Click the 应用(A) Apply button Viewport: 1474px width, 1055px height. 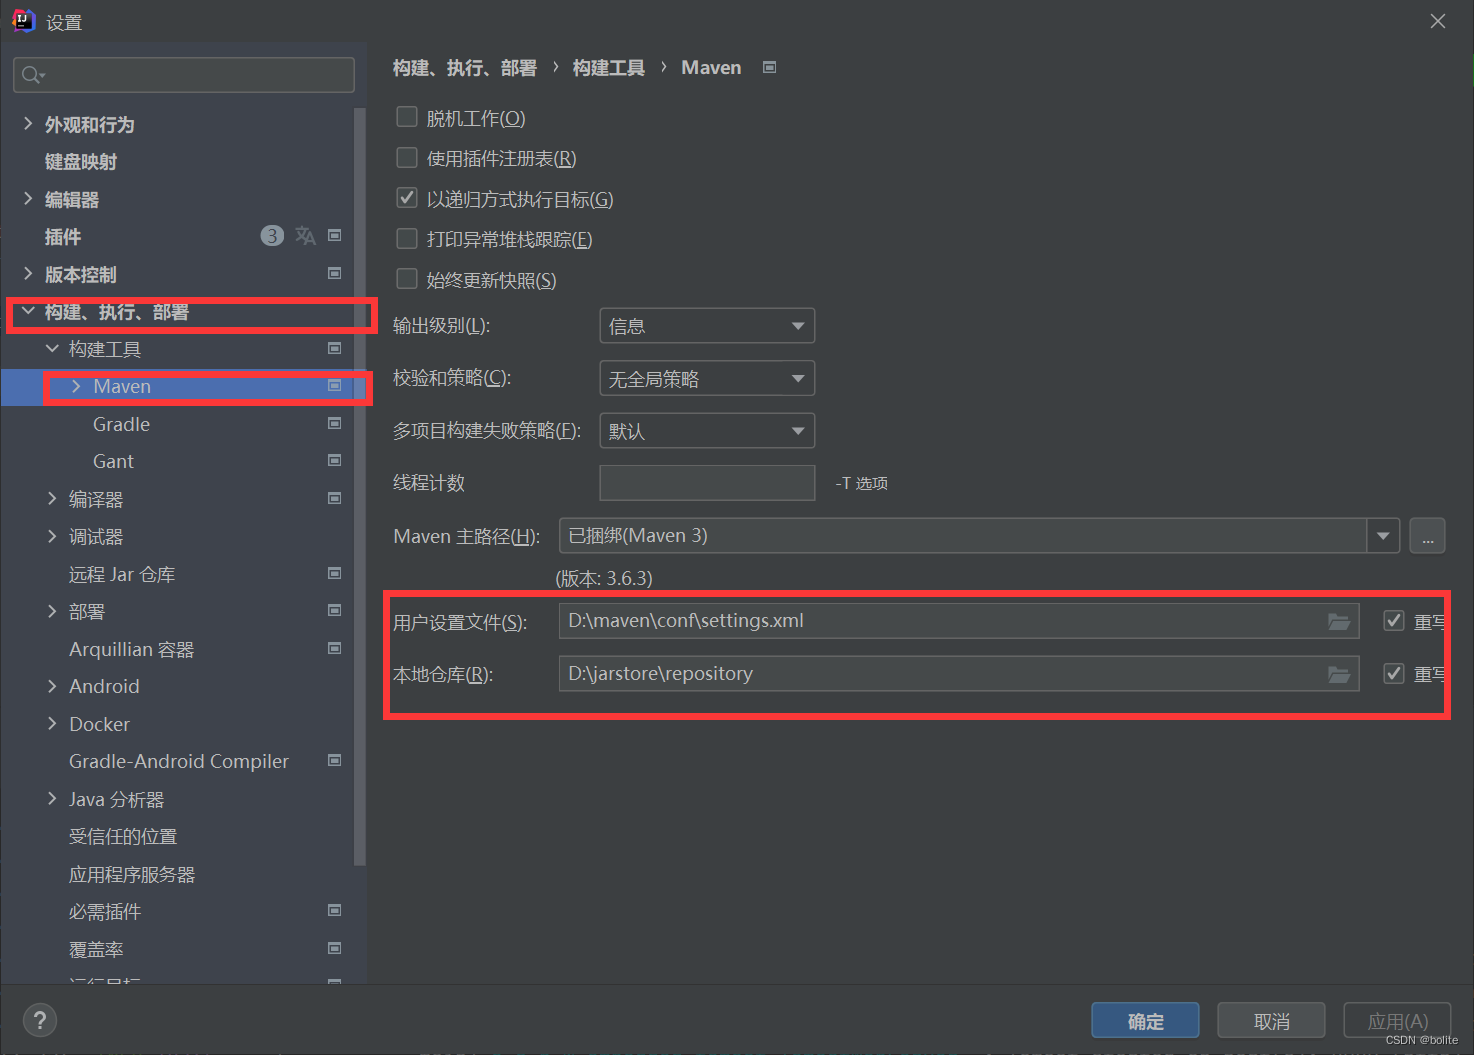click(1397, 1021)
